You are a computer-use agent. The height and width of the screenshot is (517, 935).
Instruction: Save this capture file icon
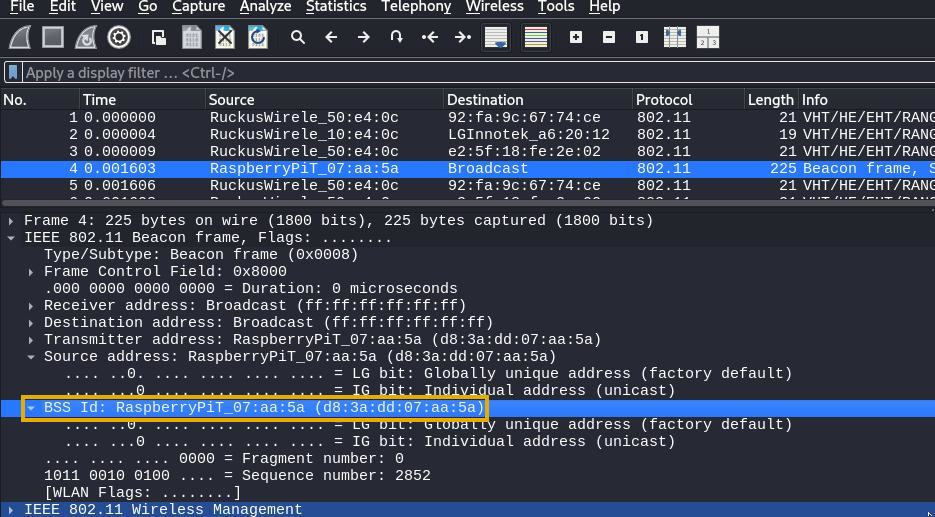191,38
